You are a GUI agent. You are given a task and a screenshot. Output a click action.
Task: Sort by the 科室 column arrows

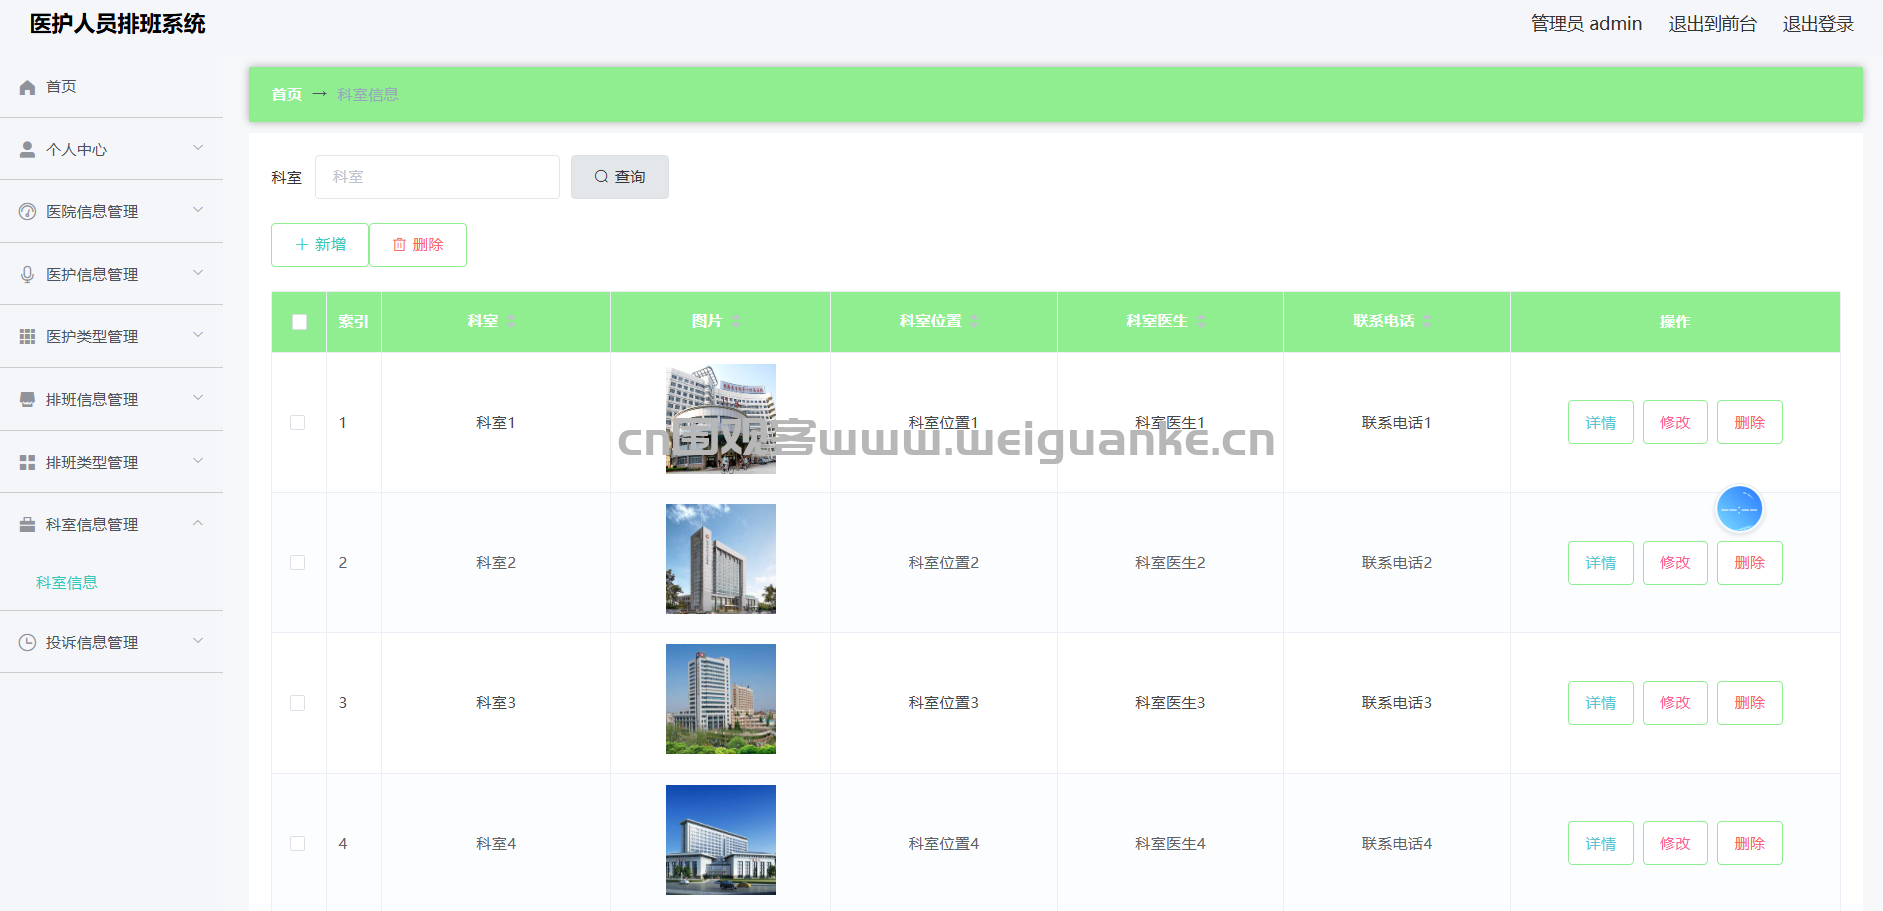pyautogui.click(x=511, y=321)
